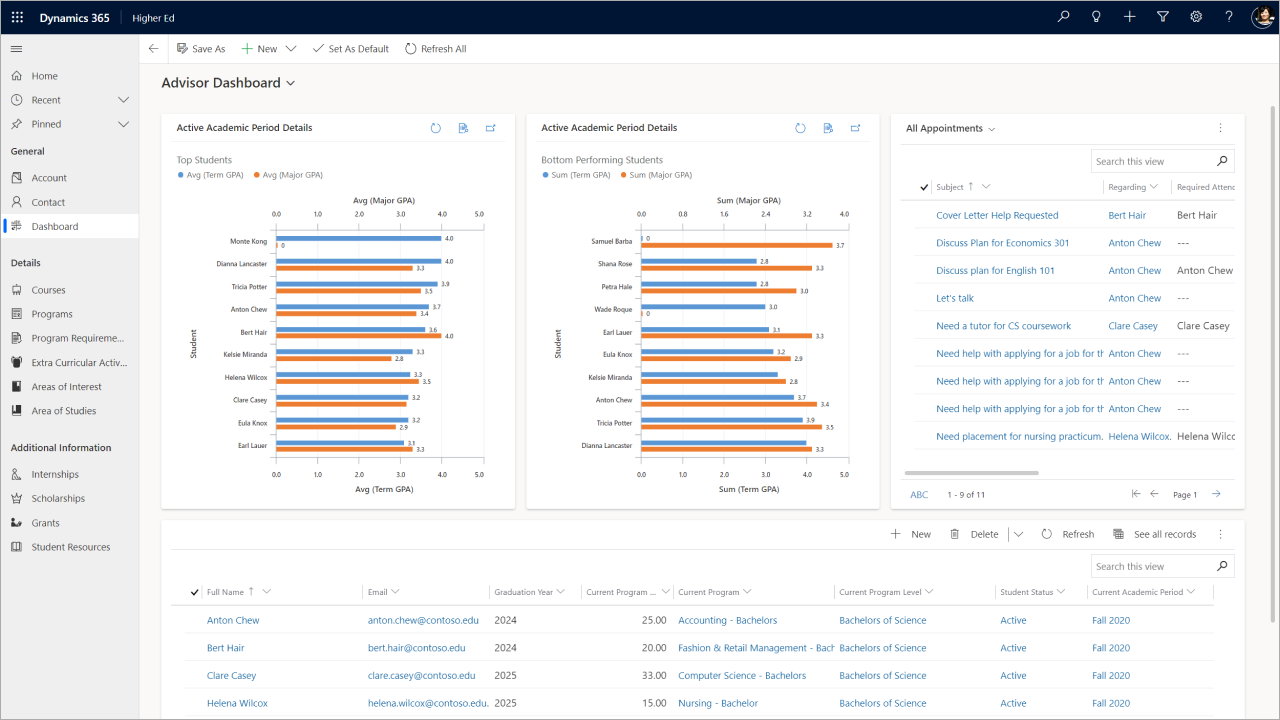The image size is (1280, 720).
Task: Toggle the select-all checkbox in students grid
Action: [x=192, y=592]
